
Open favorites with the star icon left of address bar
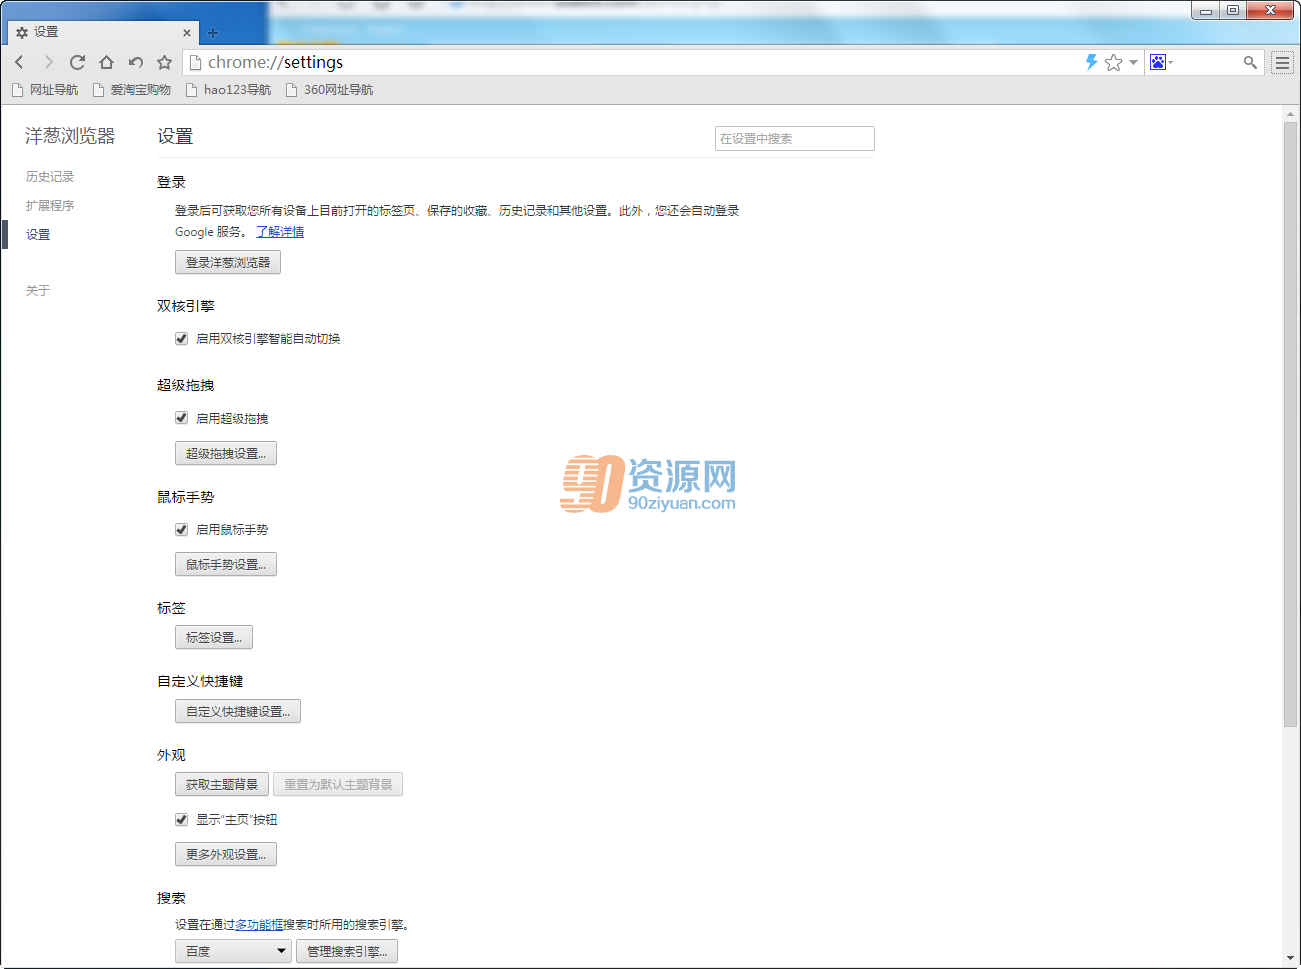(x=165, y=62)
